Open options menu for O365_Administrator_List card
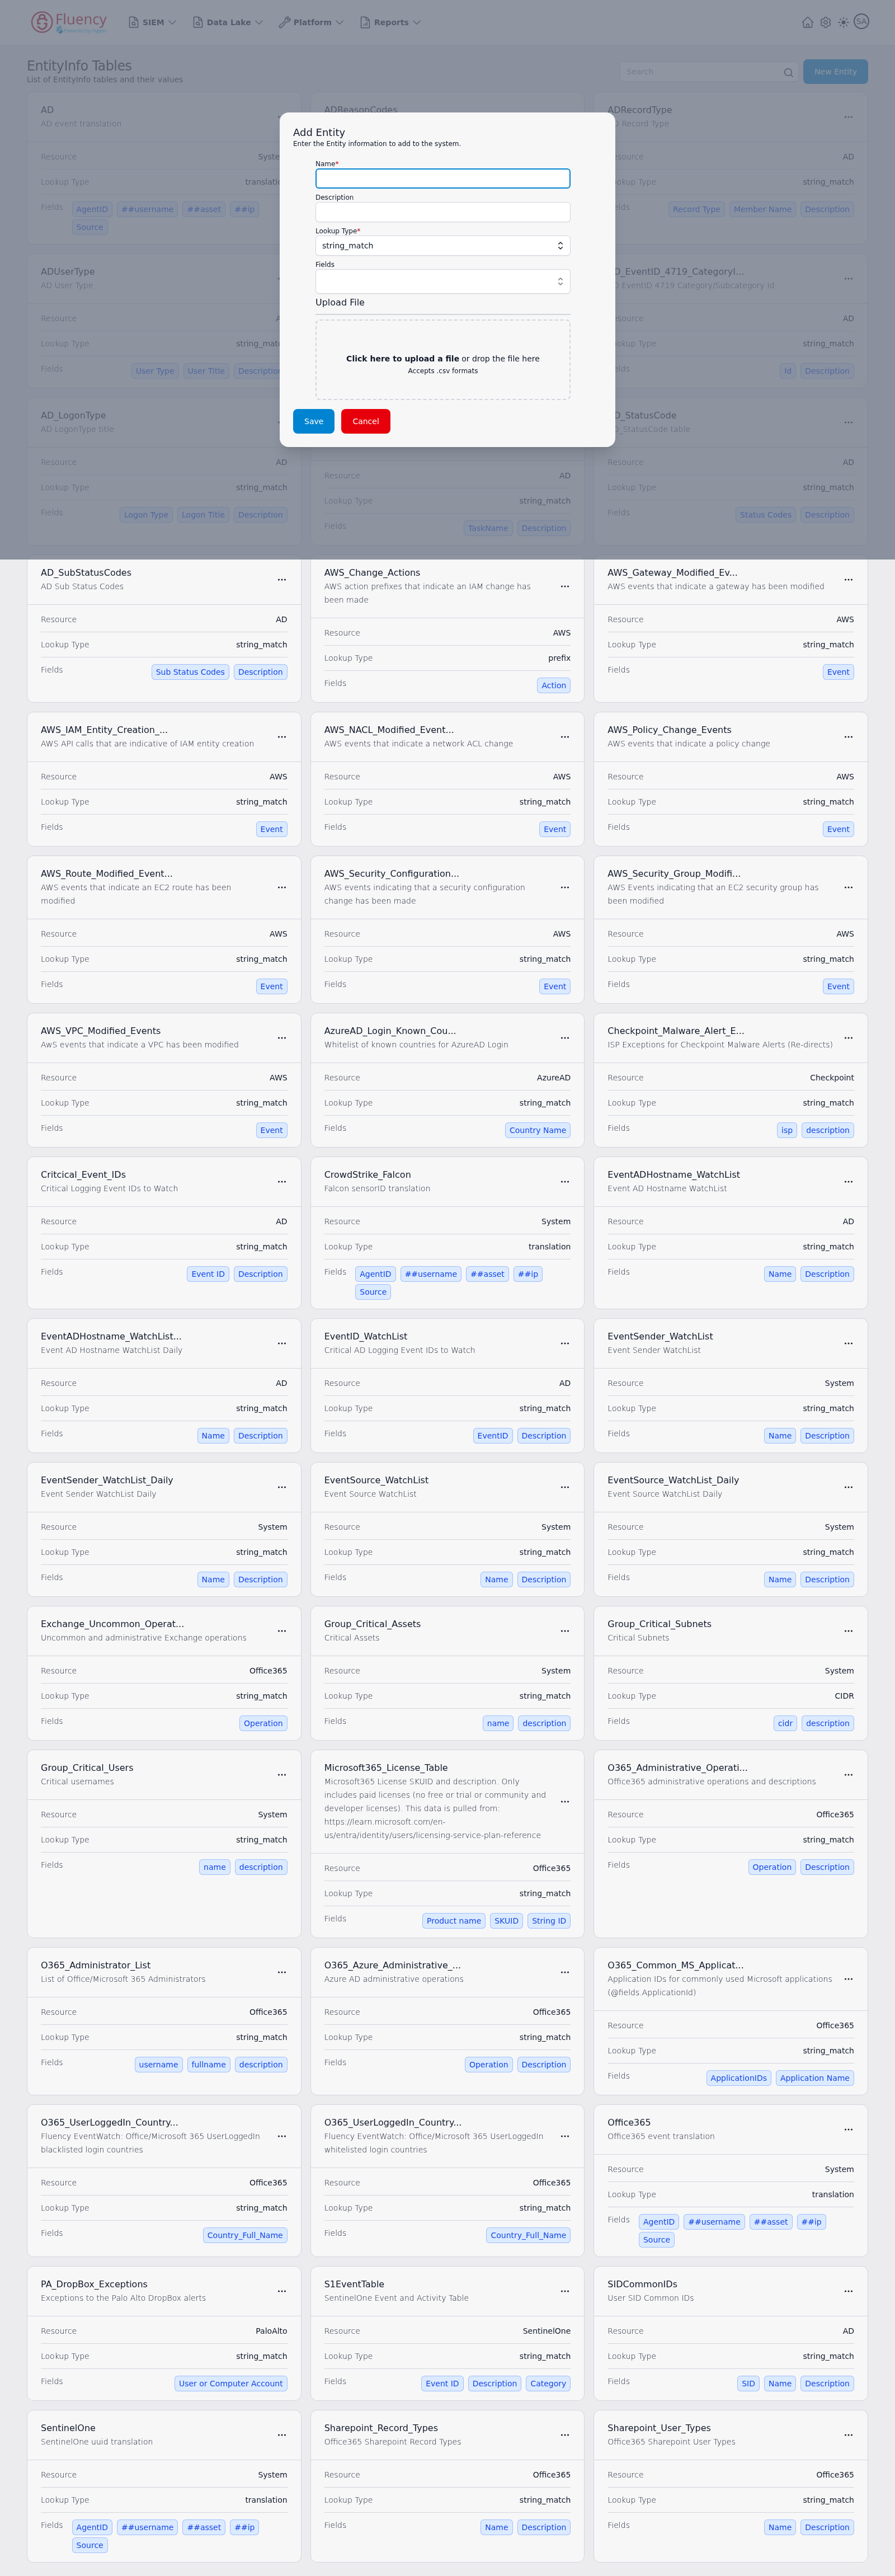Screen dimensions: 895x2576 (x=282, y=1972)
